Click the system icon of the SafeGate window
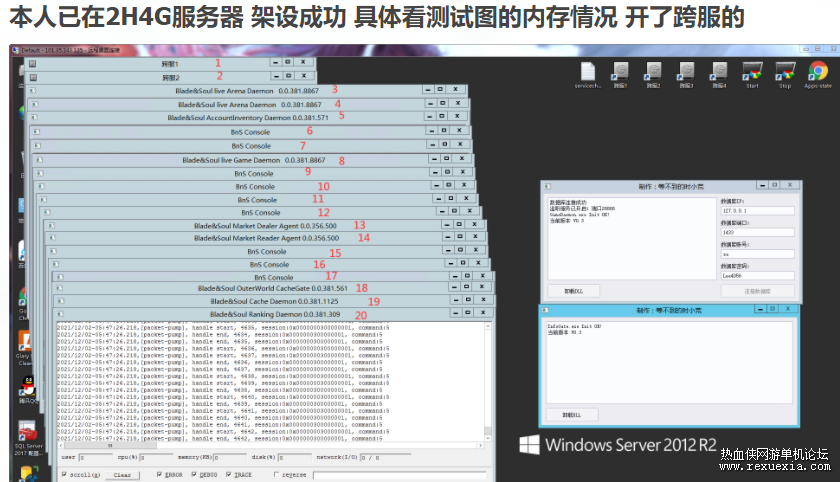 coord(545,310)
